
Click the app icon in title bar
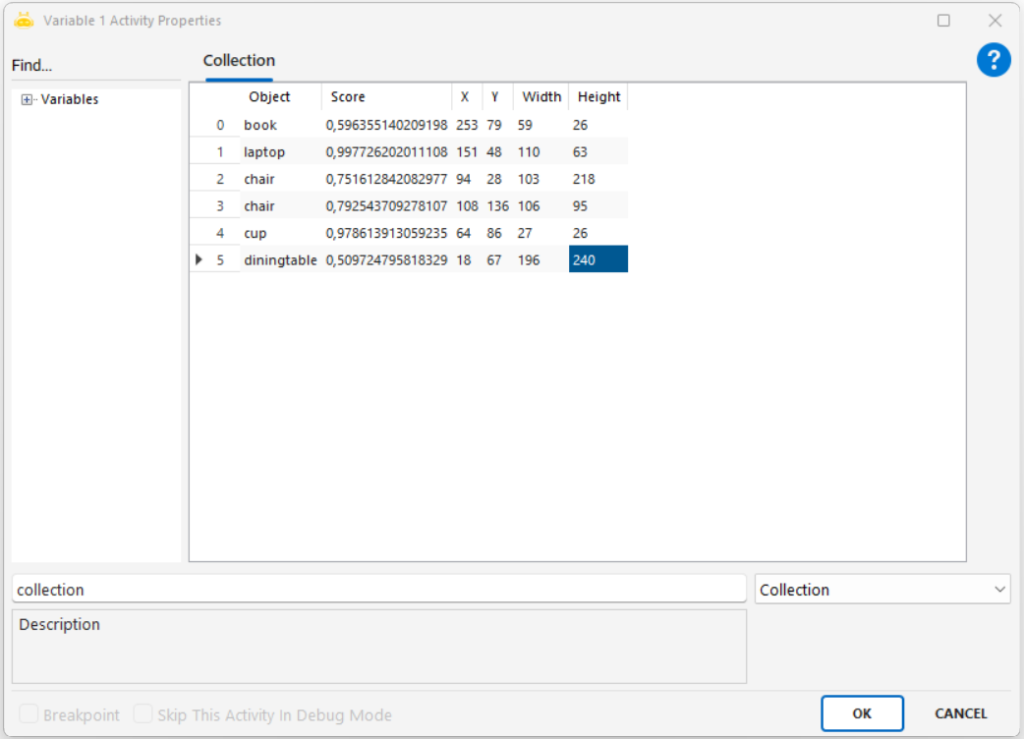[24, 20]
